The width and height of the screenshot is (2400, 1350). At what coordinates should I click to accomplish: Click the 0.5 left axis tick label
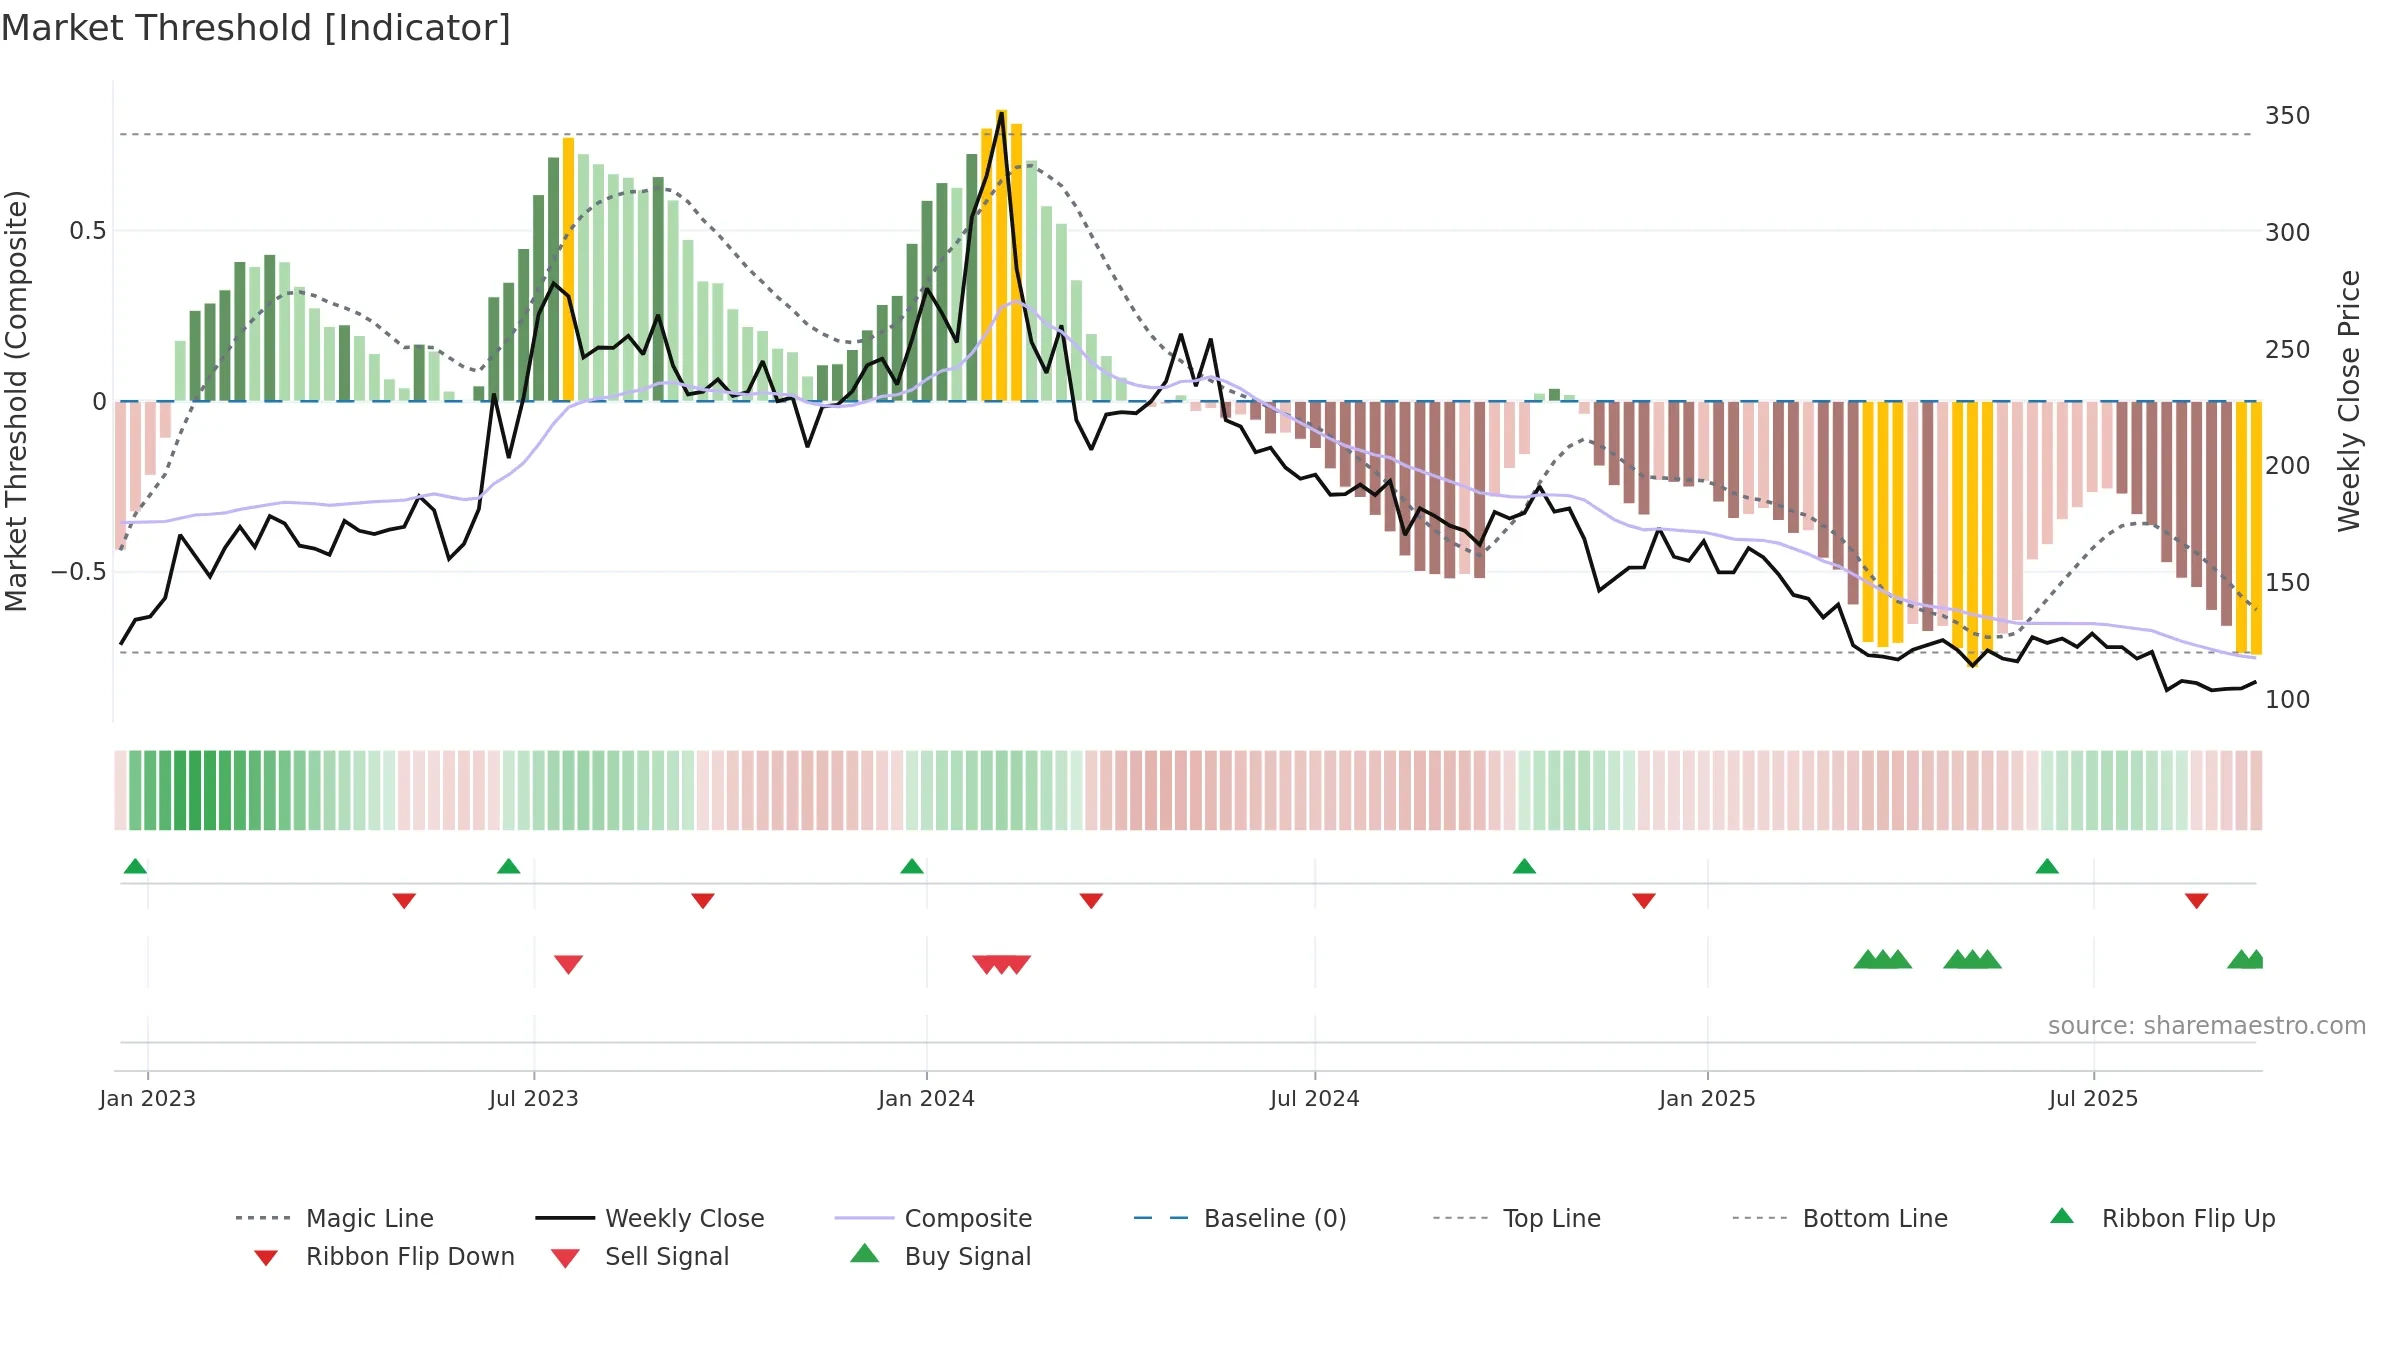pyautogui.click(x=87, y=231)
